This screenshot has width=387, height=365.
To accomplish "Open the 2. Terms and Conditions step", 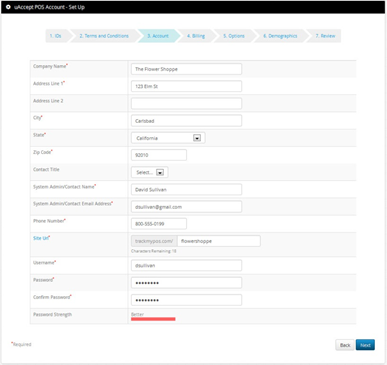I will pyautogui.click(x=104, y=36).
